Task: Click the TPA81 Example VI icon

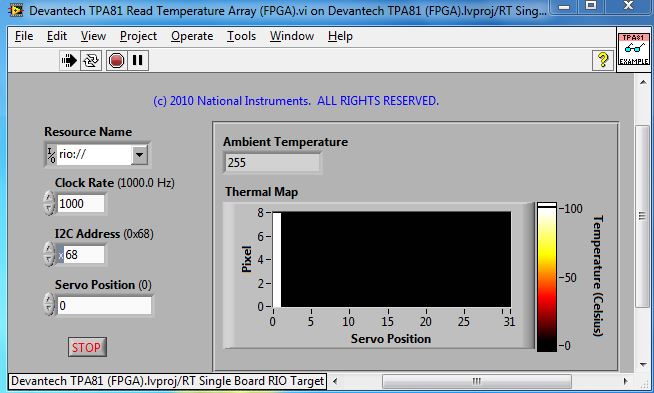Action: click(634, 49)
